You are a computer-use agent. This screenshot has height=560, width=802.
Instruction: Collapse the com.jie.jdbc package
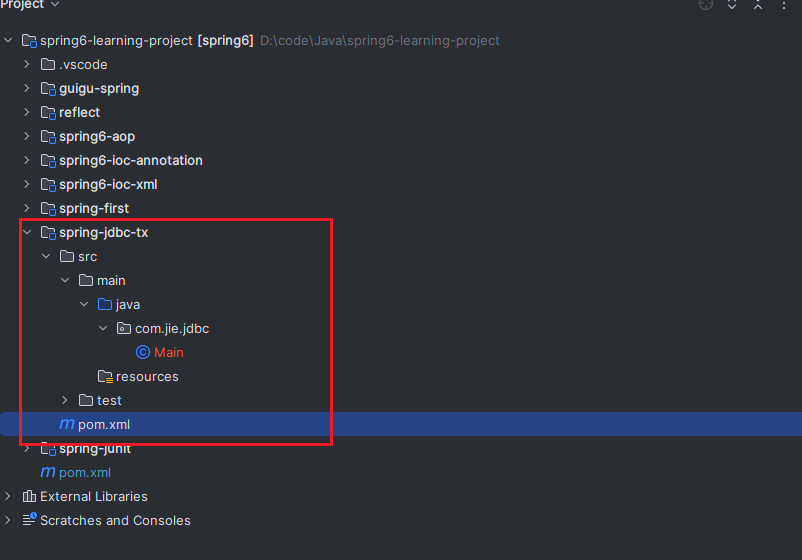103,328
